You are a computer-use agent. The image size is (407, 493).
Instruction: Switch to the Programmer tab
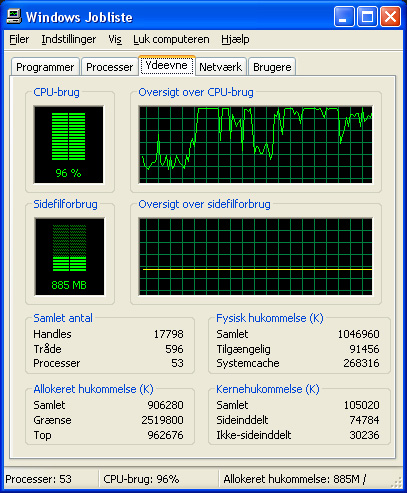click(x=45, y=67)
